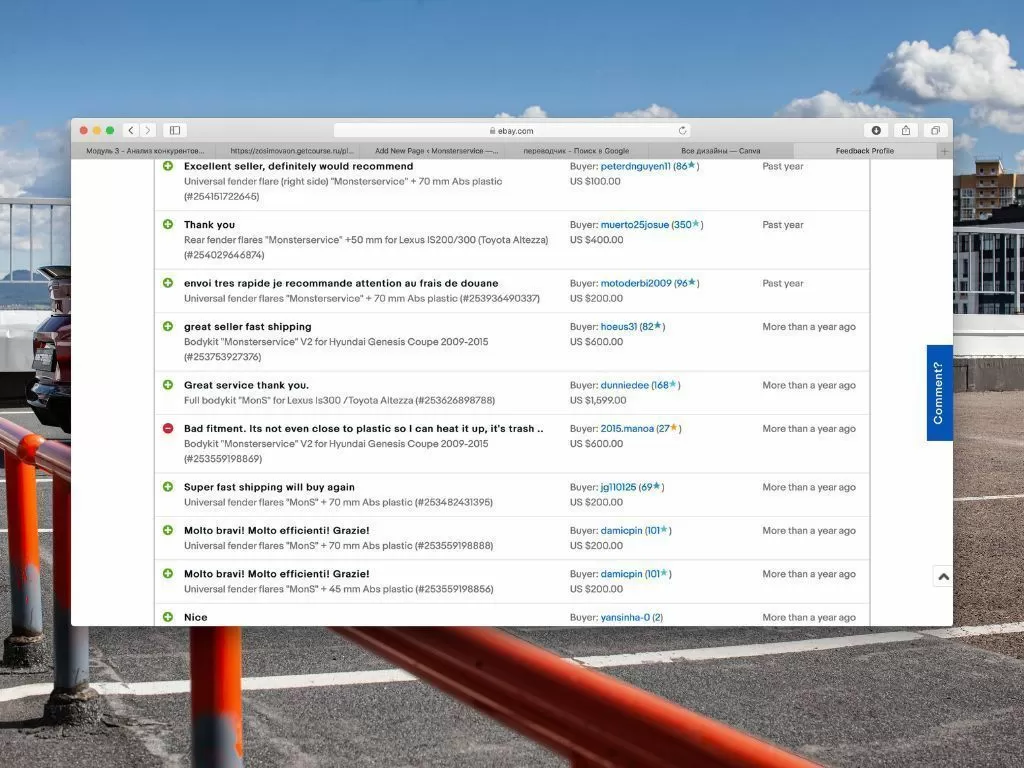Open the Safari downloads icon
1024x768 pixels.
coord(876,130)
